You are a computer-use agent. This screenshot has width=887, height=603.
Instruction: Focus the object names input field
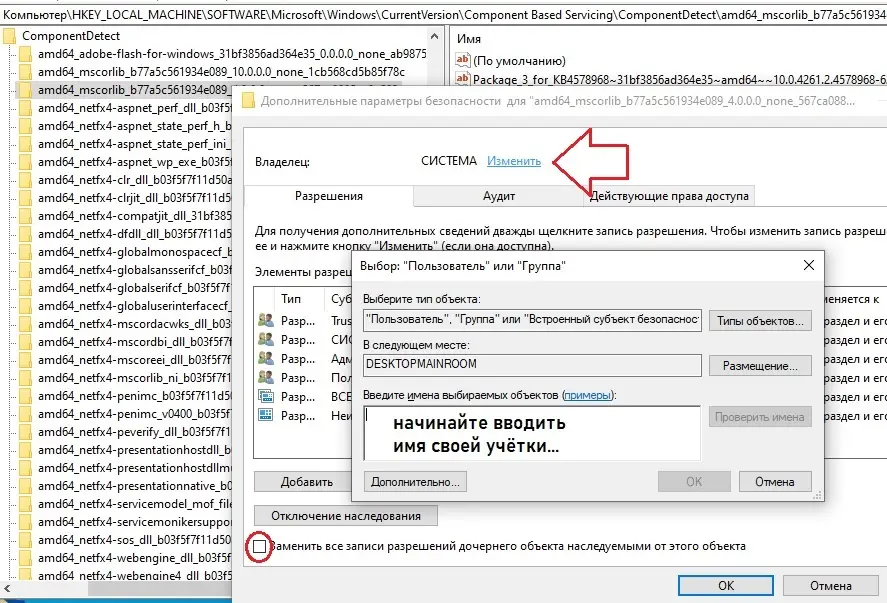click(x=531, y=434)
